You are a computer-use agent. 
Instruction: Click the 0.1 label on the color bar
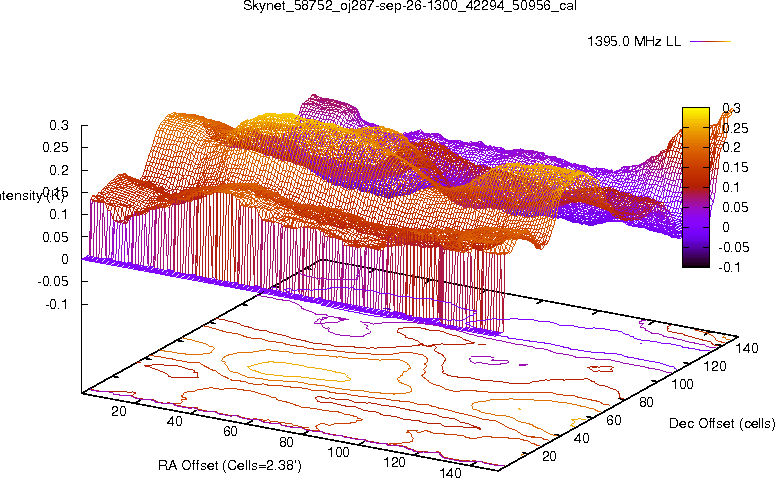[x=732, y=187]
